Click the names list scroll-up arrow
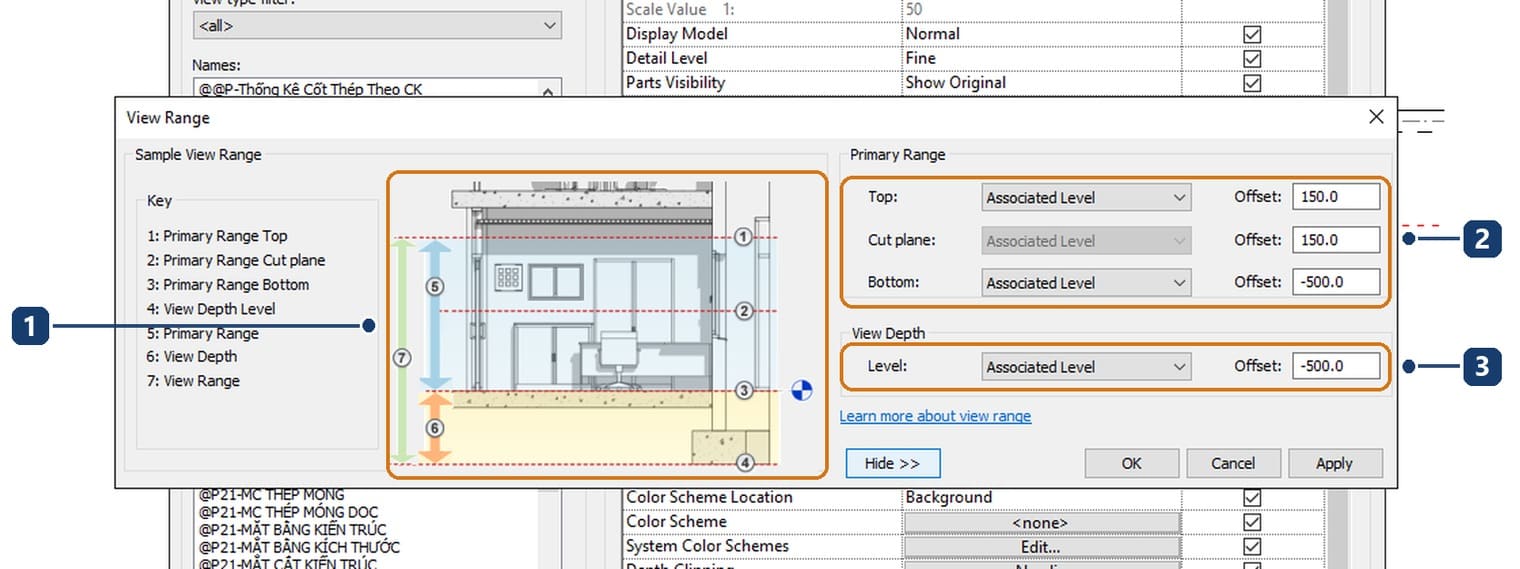Screen dimensions: 1520x569 pos(548,91)
